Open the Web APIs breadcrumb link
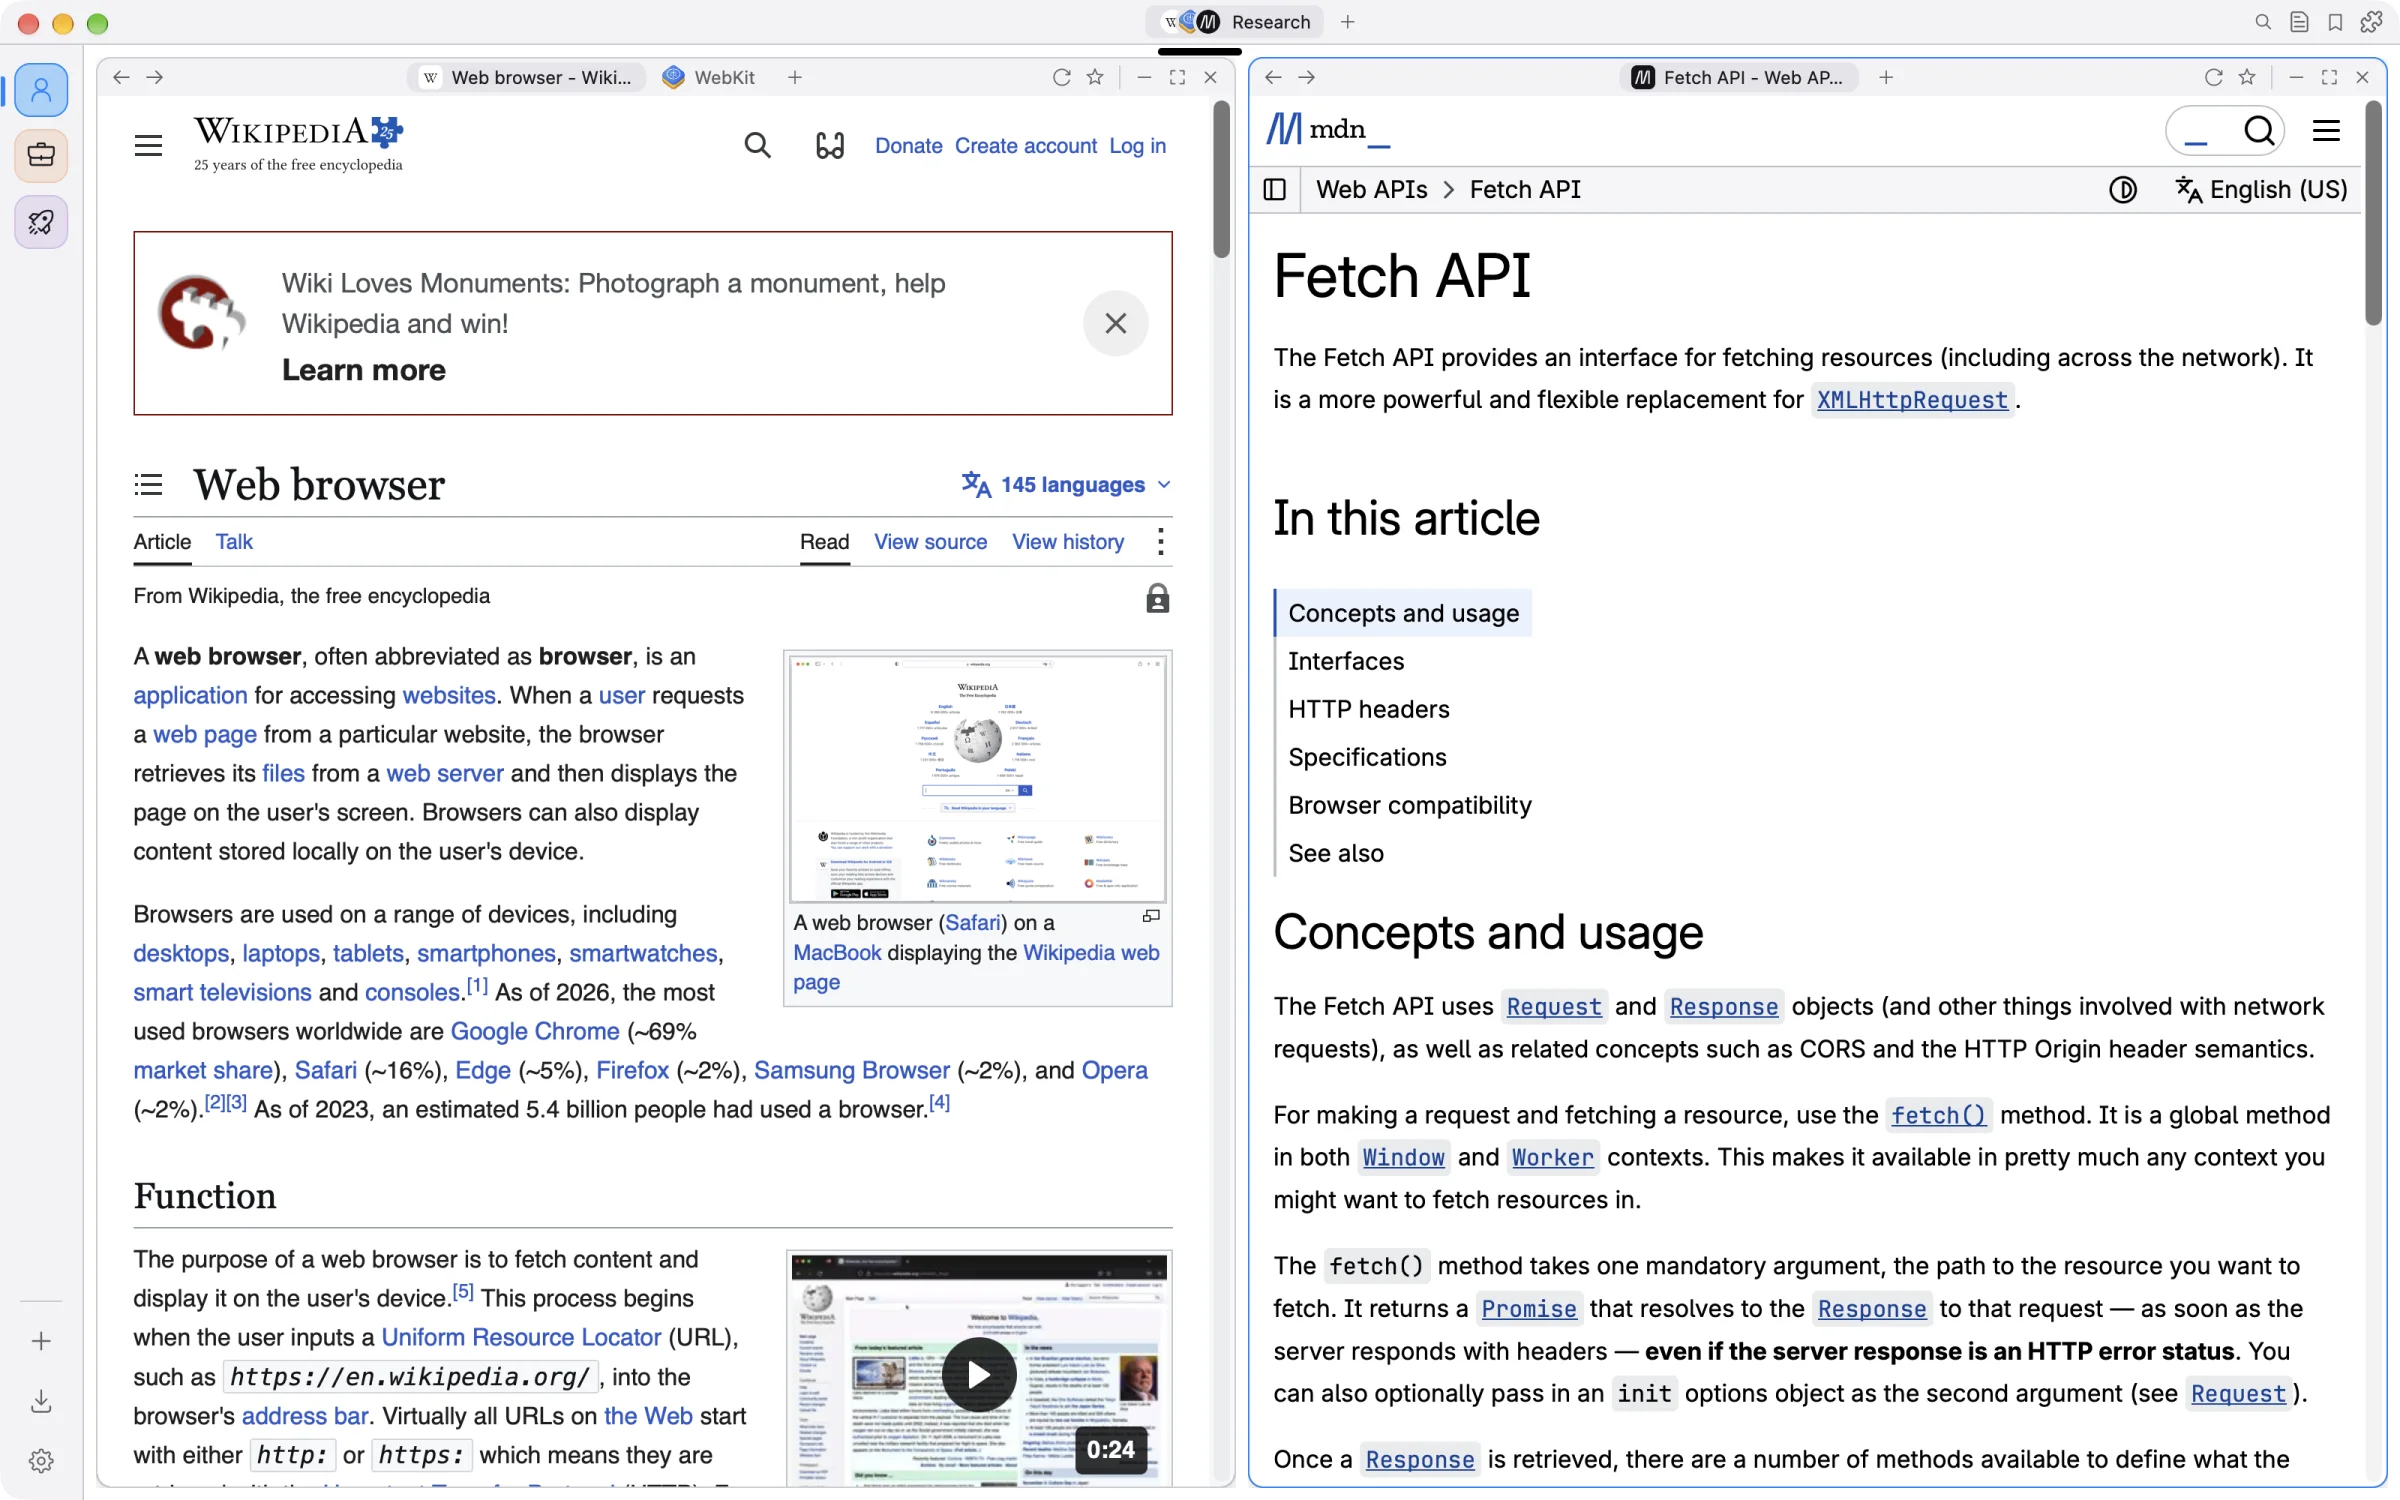The width and height of the screenshot is (2400, 1500). point(1371,190)
